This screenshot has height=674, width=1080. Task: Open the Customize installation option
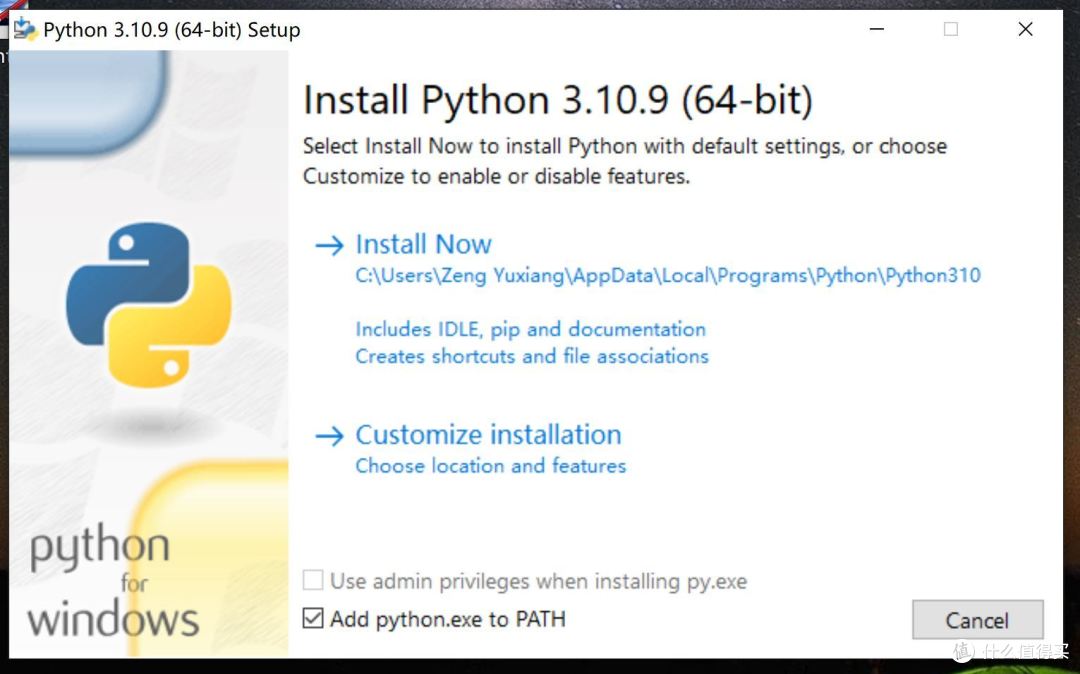click(488, 436)
